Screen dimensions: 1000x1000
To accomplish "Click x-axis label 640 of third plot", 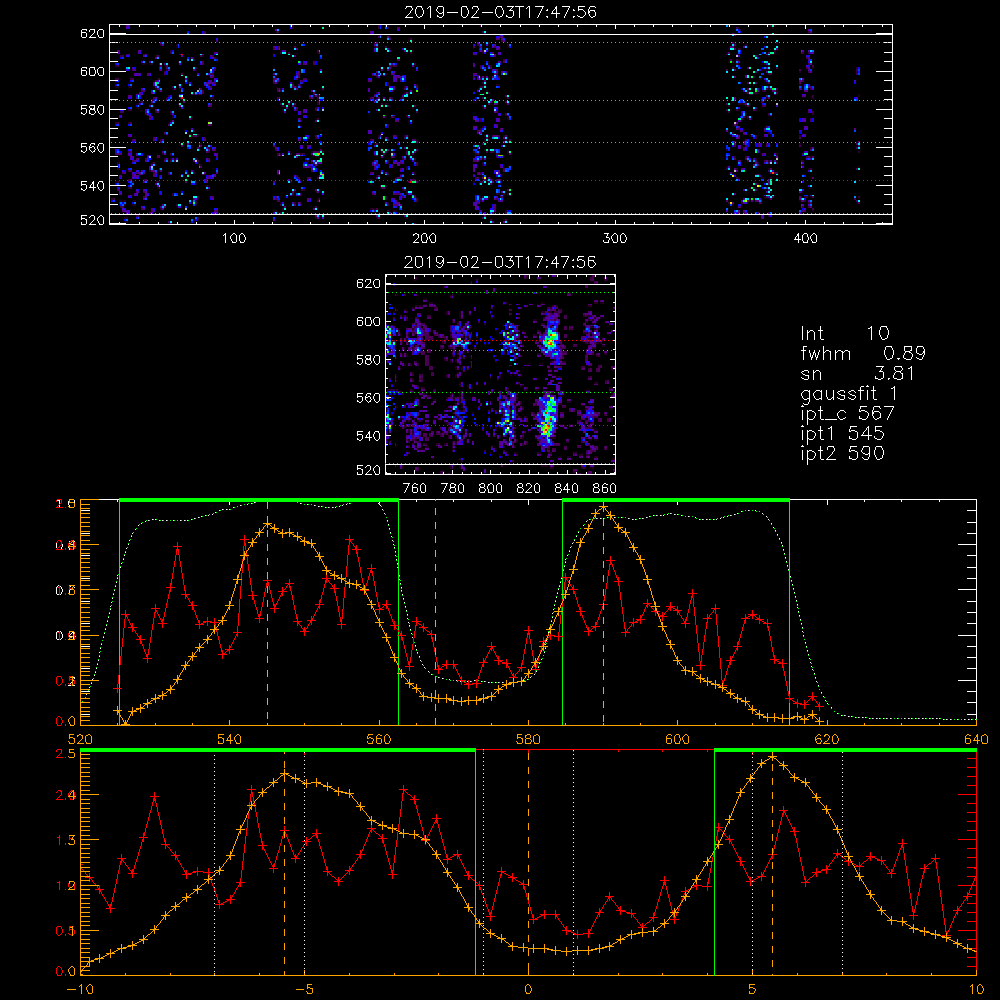I will coord(976,740).
